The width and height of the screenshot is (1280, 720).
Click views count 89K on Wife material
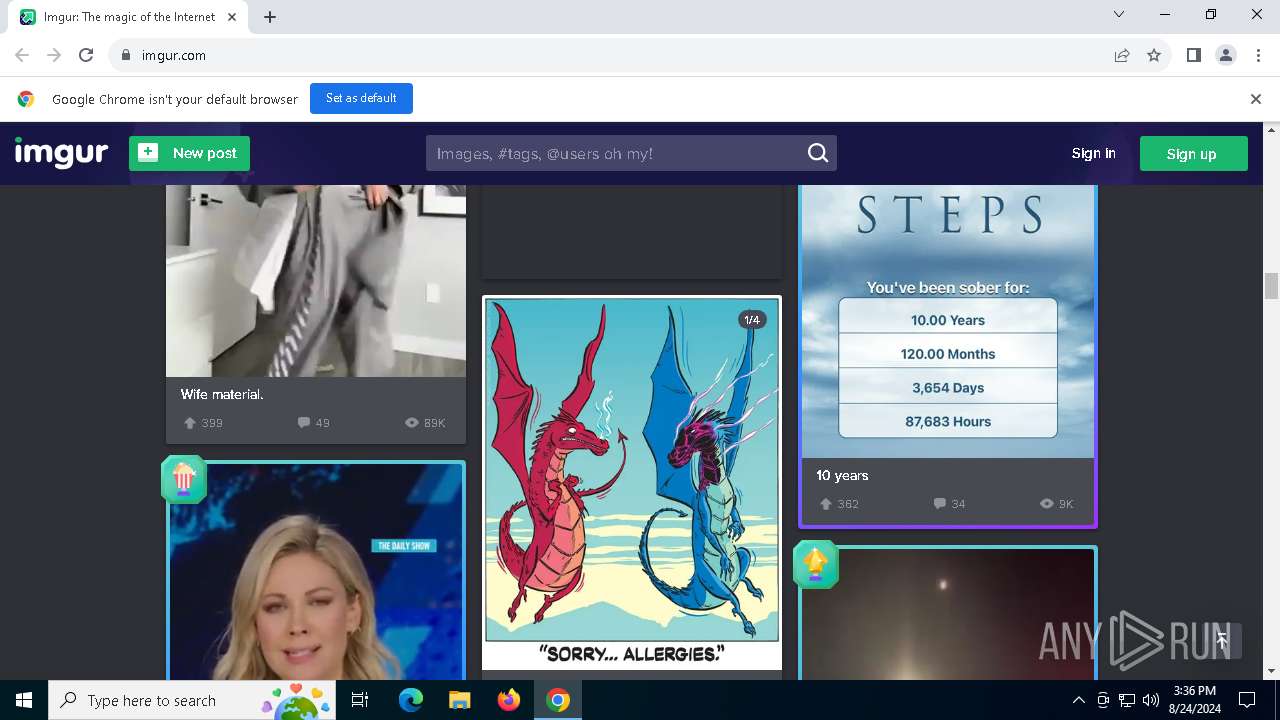pyautogui.click(x=425, y=423)
